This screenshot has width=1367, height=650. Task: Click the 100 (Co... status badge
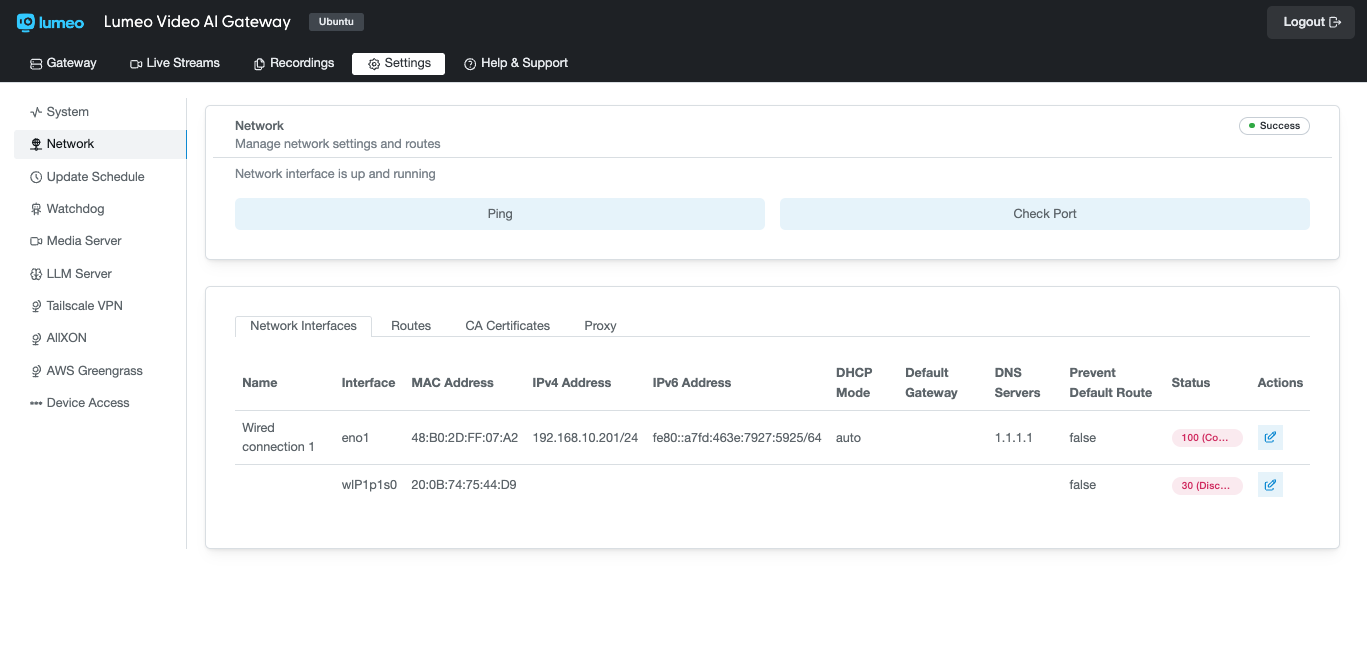(1207, 438)
